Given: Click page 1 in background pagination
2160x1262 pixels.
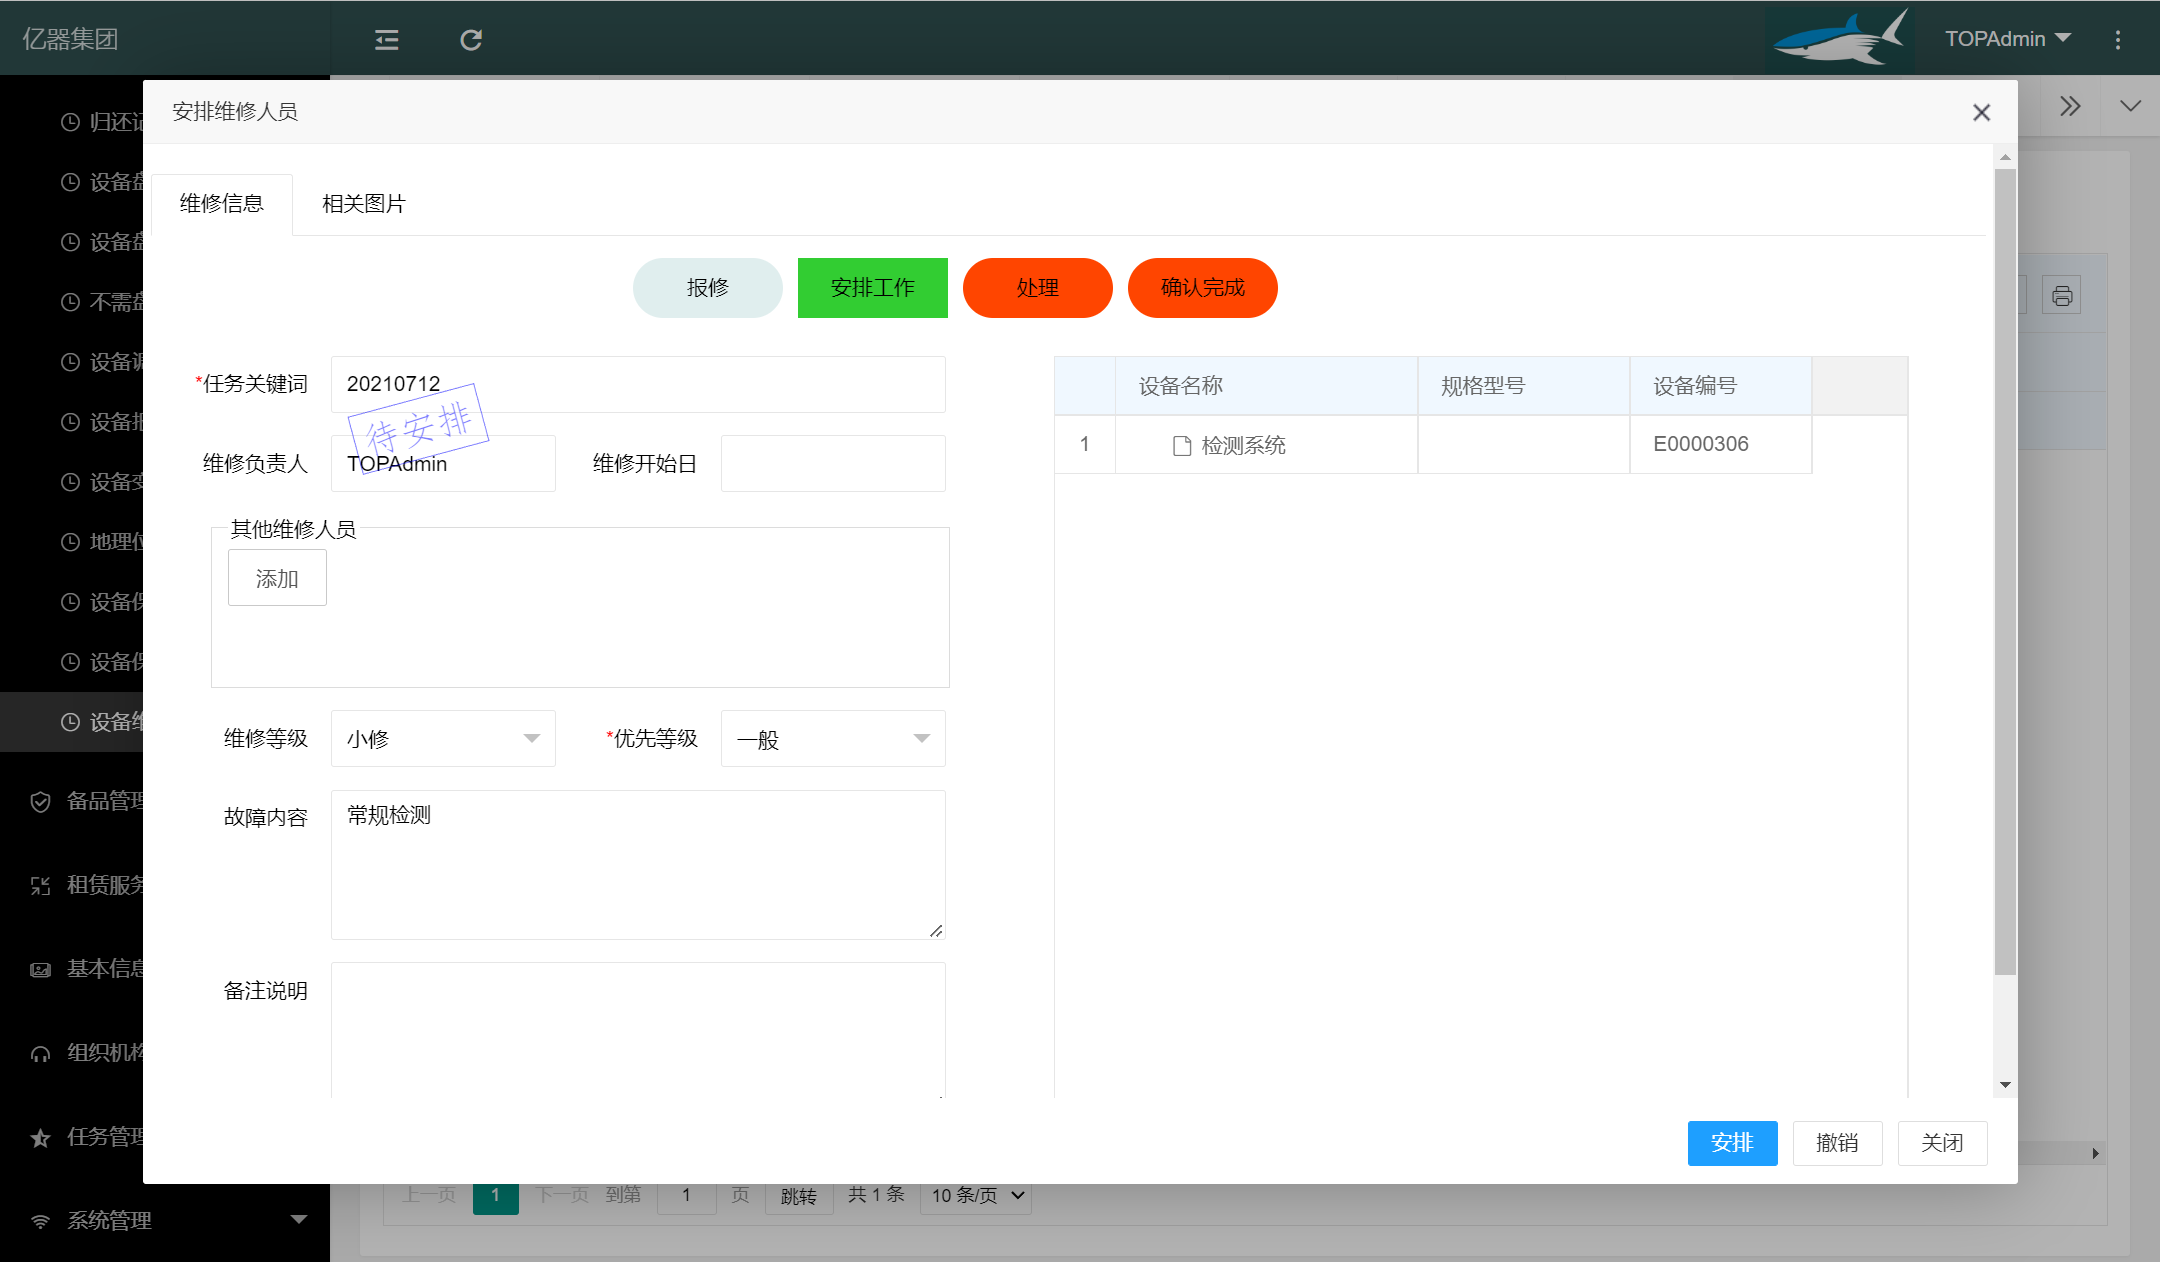Looking at the screenshot, I should (x=495, y=1197).
